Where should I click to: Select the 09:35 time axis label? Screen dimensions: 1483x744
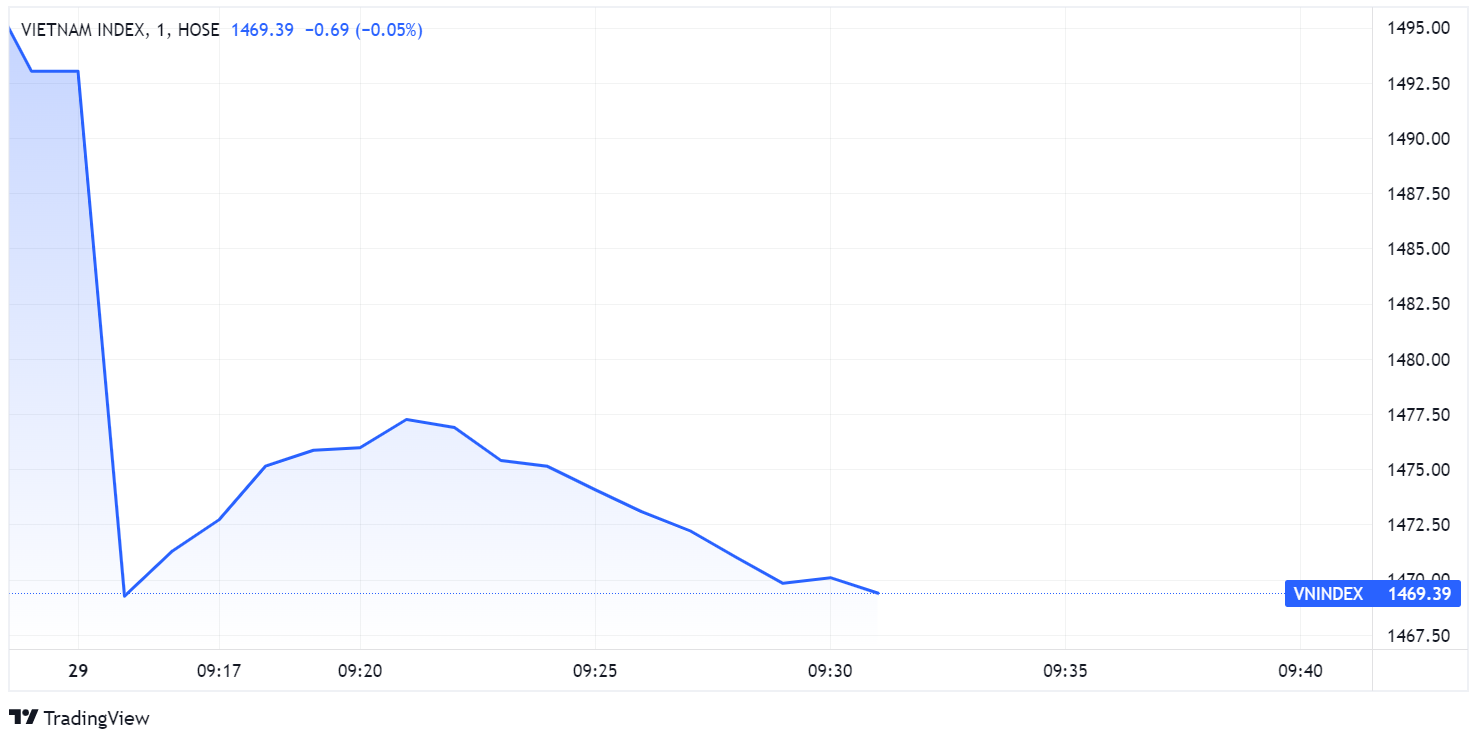point(1065,671)
